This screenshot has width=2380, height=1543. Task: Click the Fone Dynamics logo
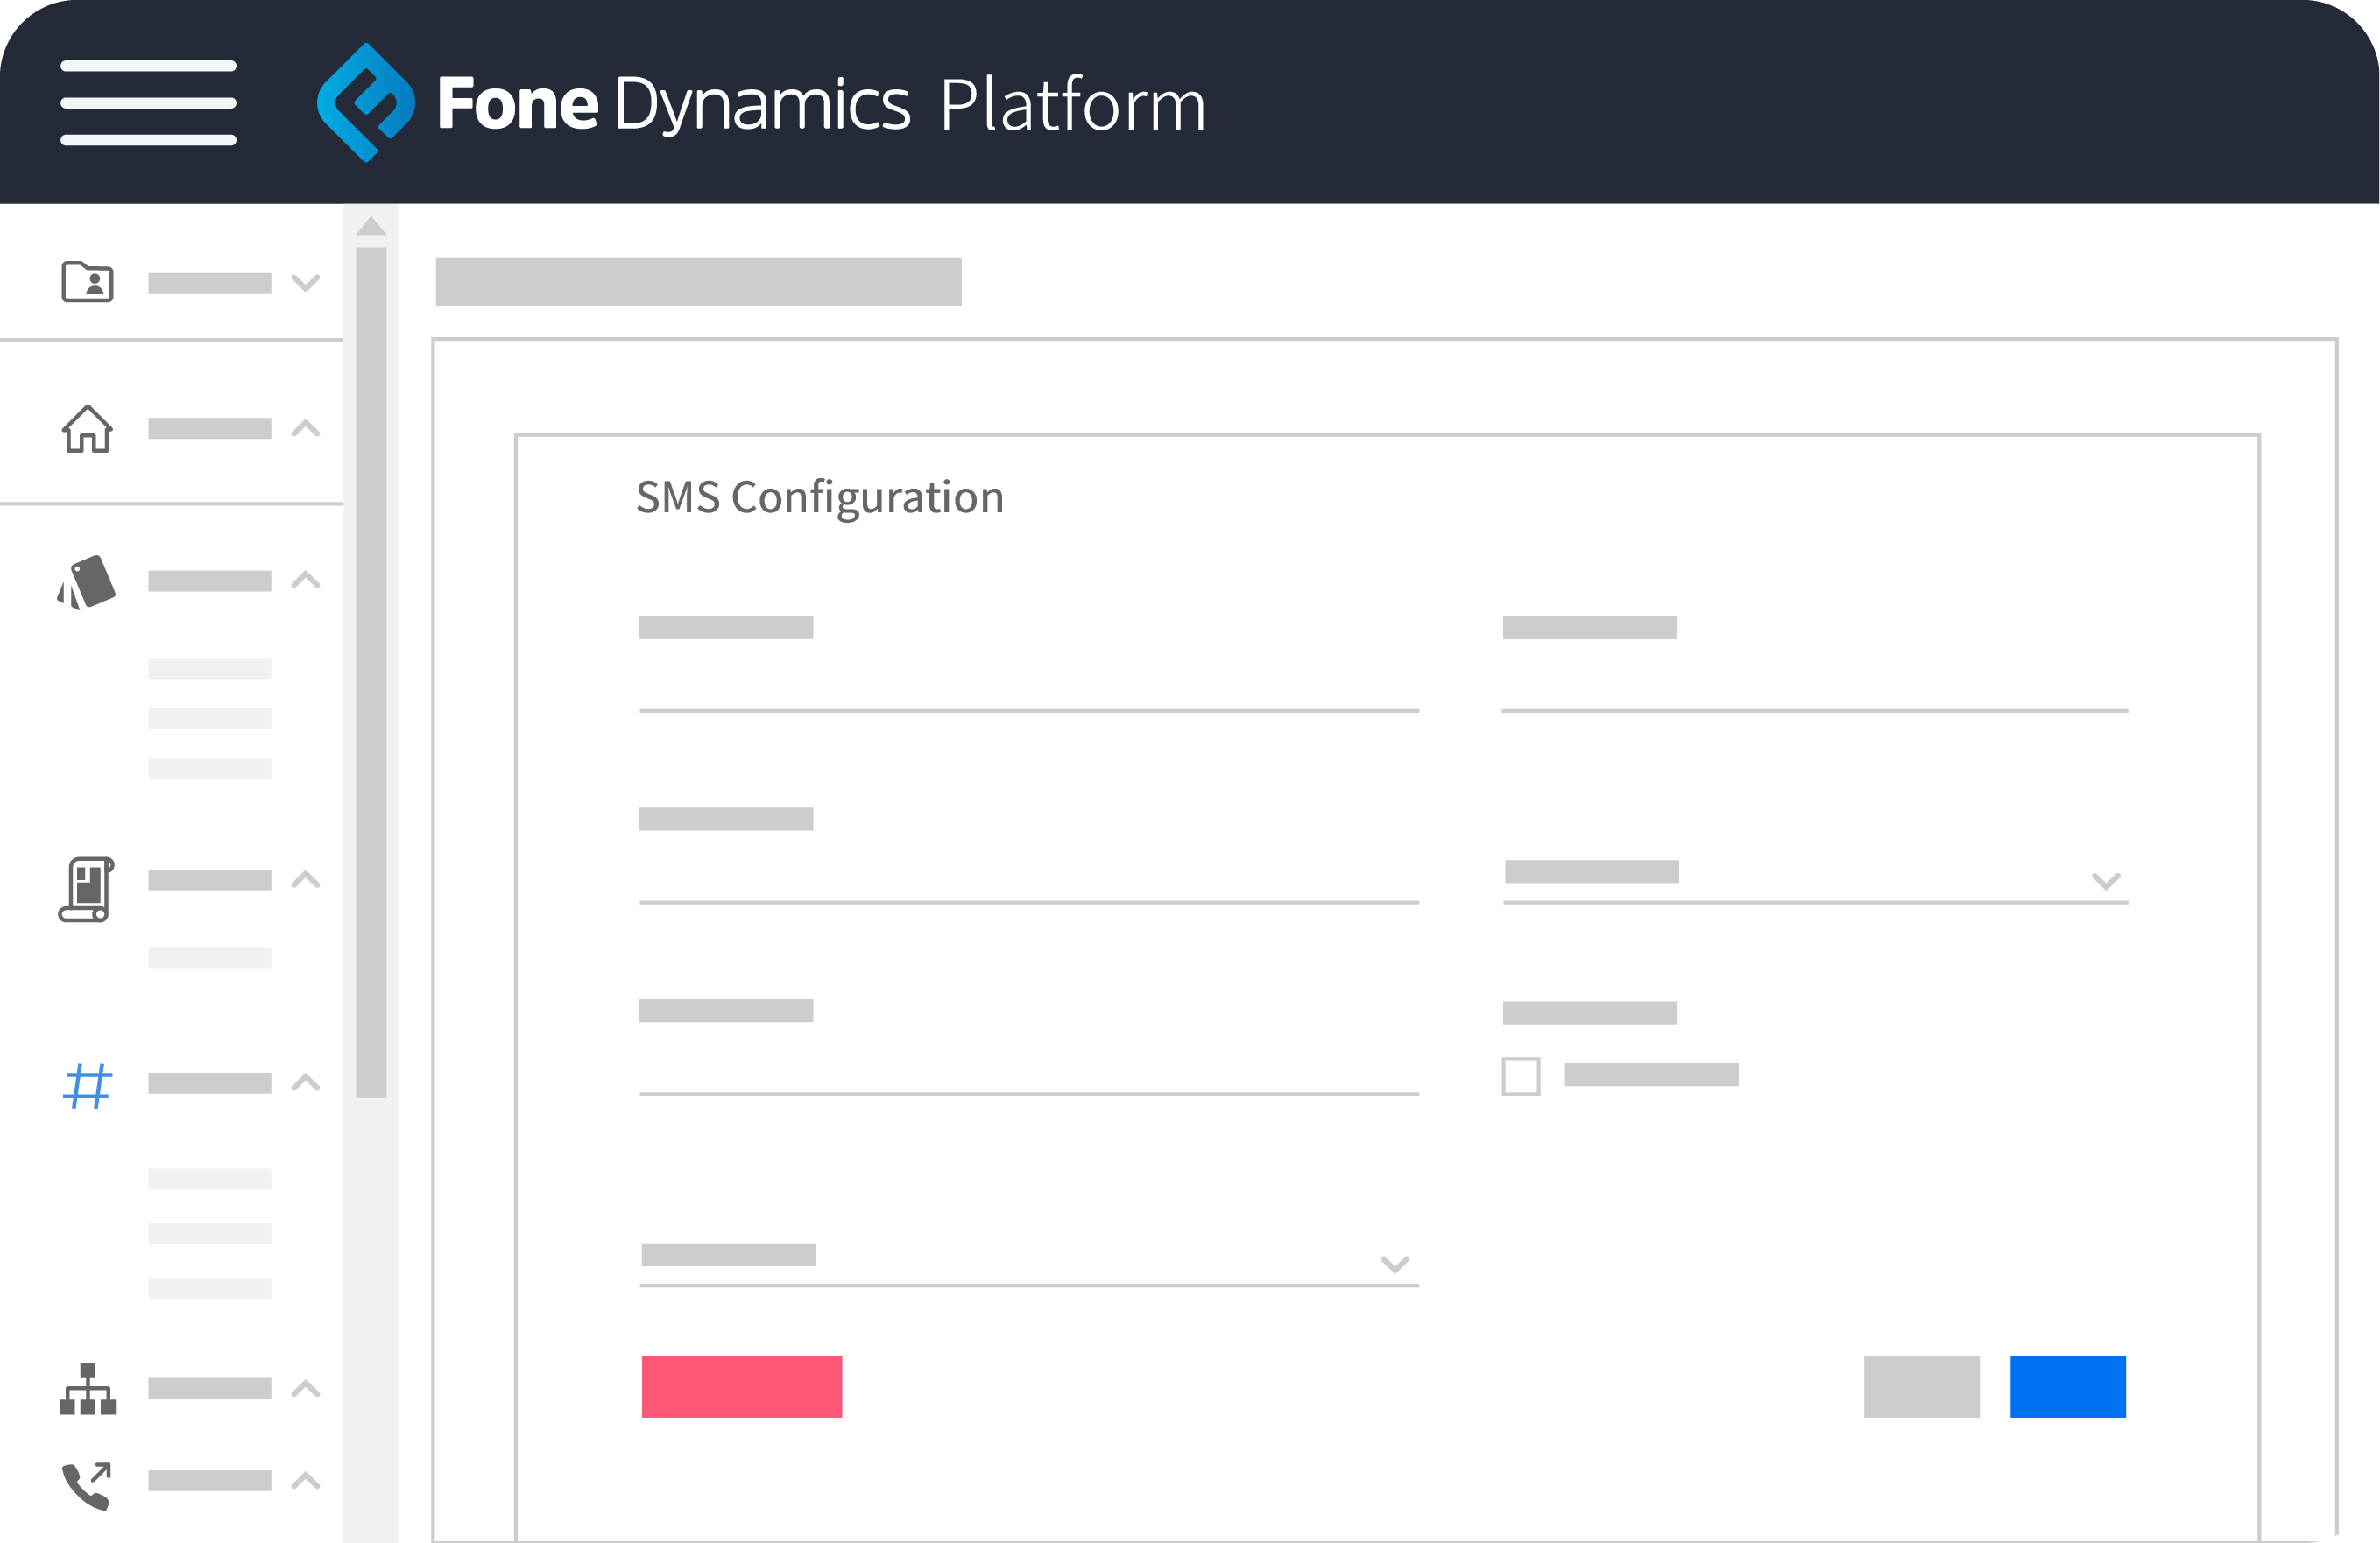coord(365,103)
